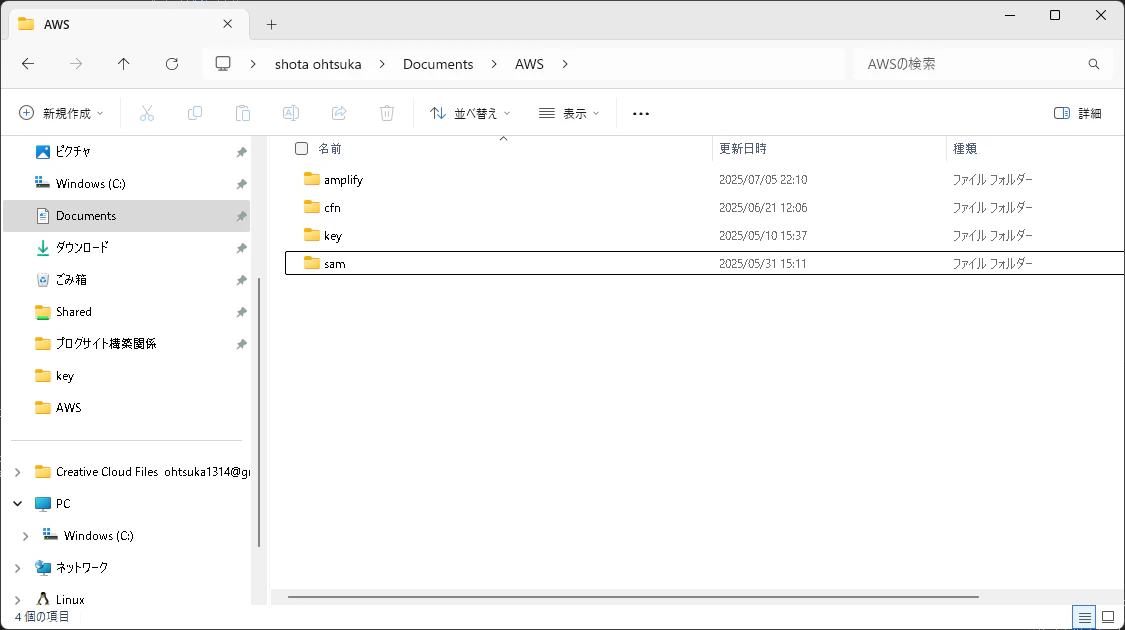Click the navigation pane vertical scrollbar
Image resolution: width=1125 pixels, height=630 pixels.
[x=258, y=413]
